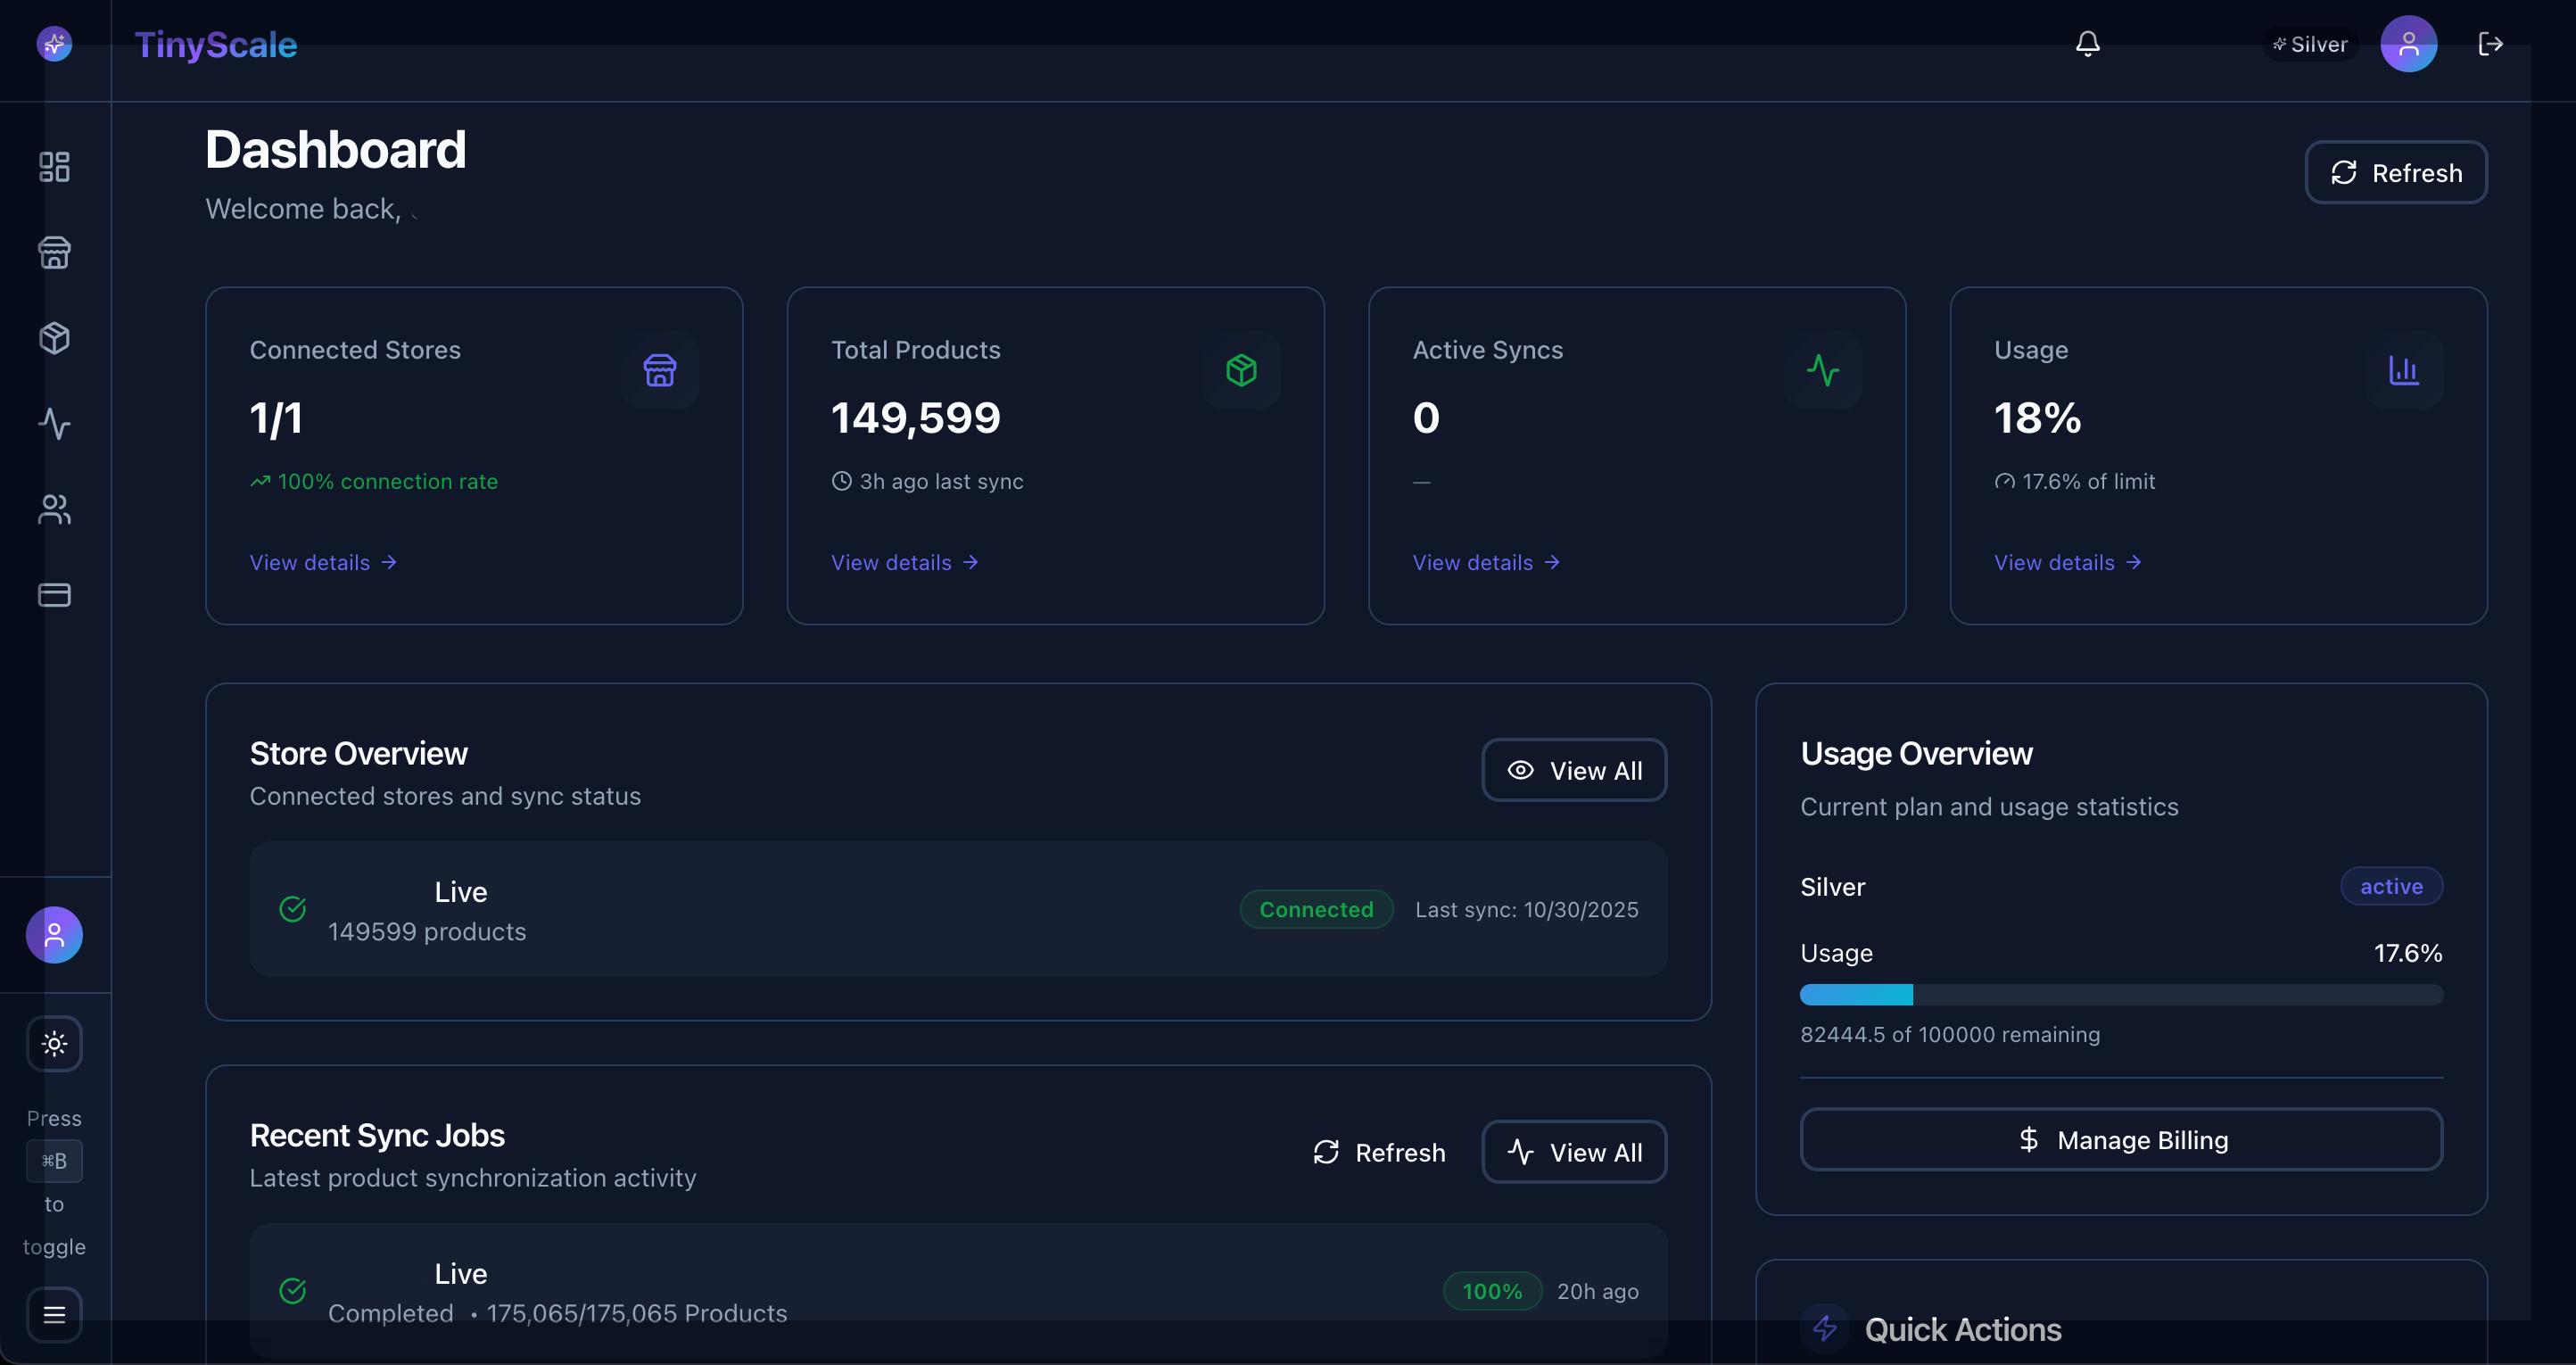Open sync activity via sidebar pulse icon
2576x1365 pixels.
[54, 424]
